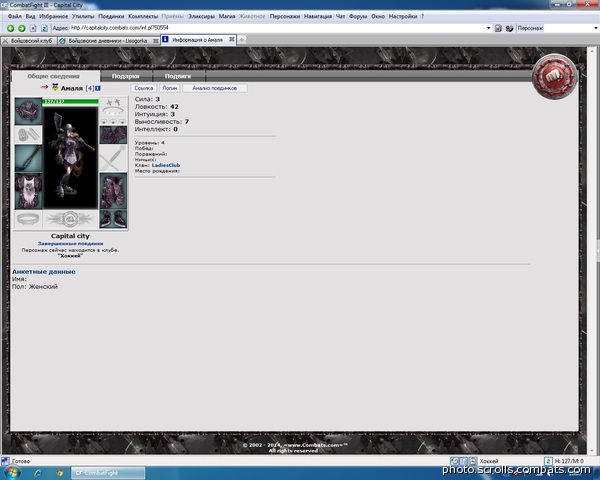Click in the Персонаж input field
This screenshot has width=600, height=480.
click(x=568, y=28)
